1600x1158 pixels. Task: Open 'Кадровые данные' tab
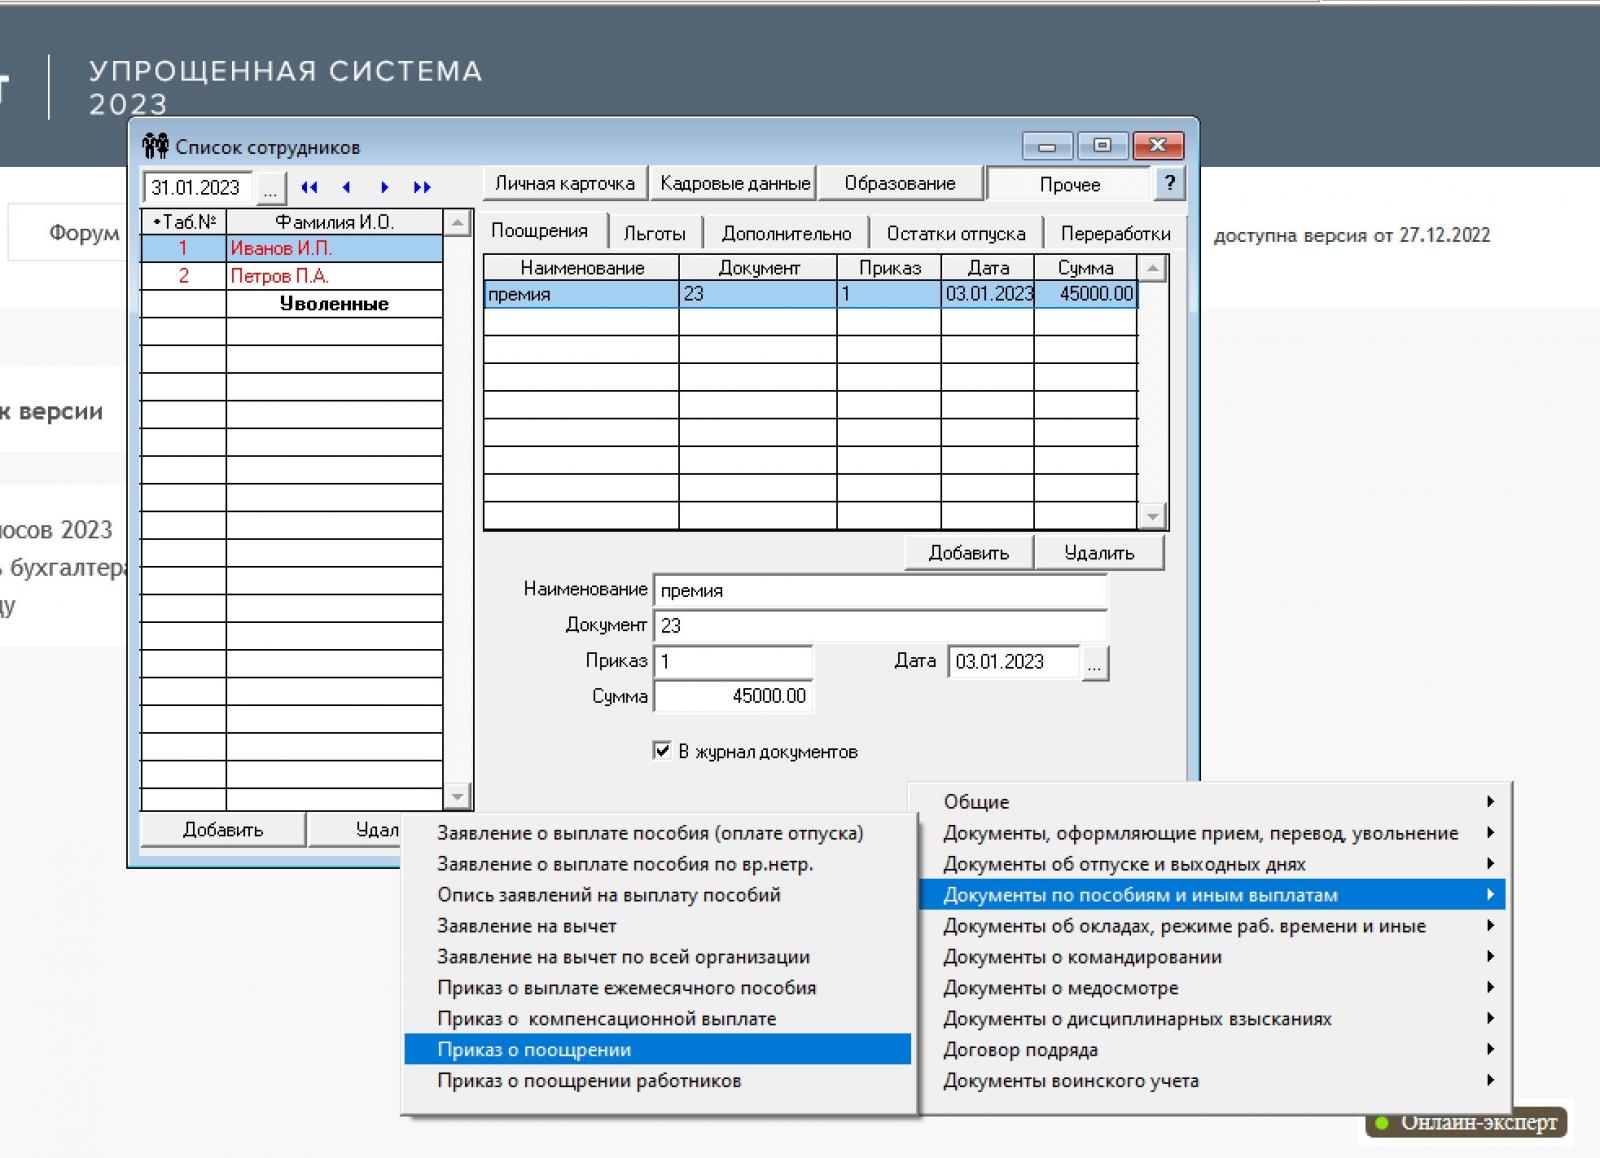click(734, 183)
